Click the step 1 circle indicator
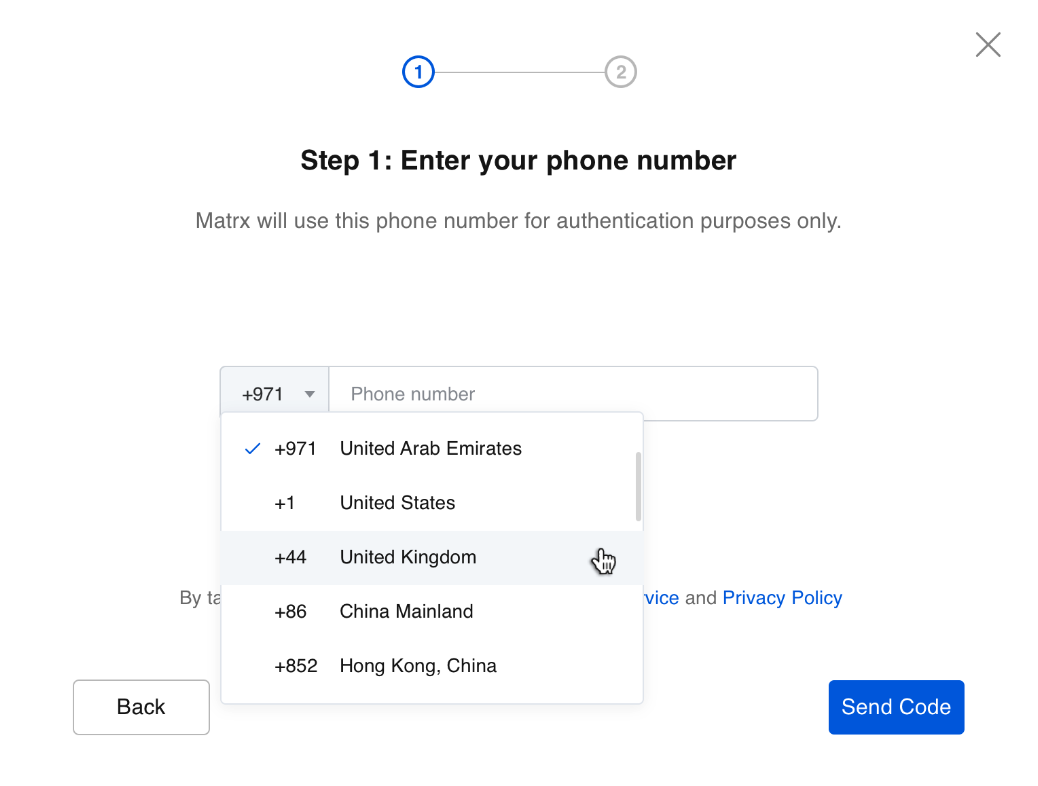This screenshot has width=1038, height=786. 418,72
